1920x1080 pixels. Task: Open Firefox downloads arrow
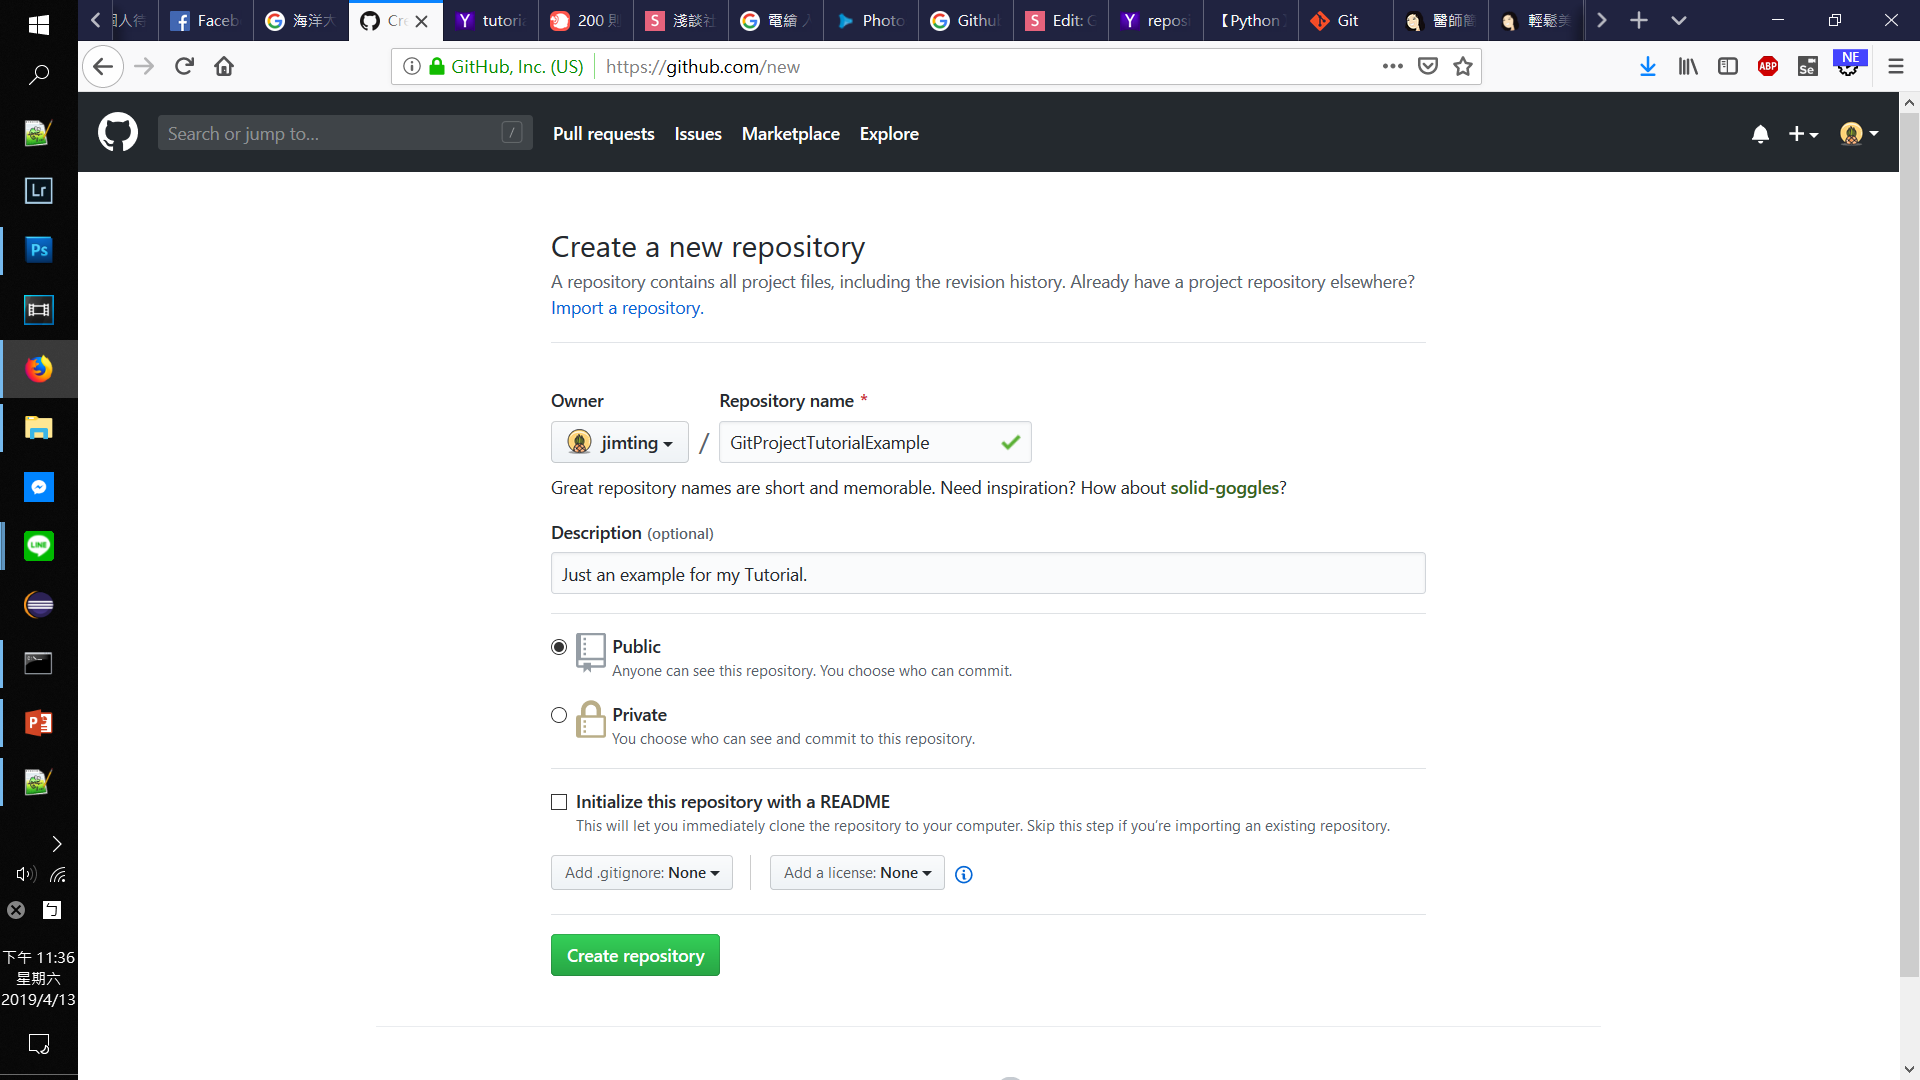coord(1648,66)
